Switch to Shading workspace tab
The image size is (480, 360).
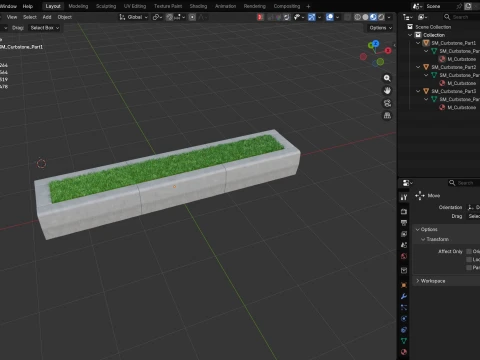click(x=198, y=6)
